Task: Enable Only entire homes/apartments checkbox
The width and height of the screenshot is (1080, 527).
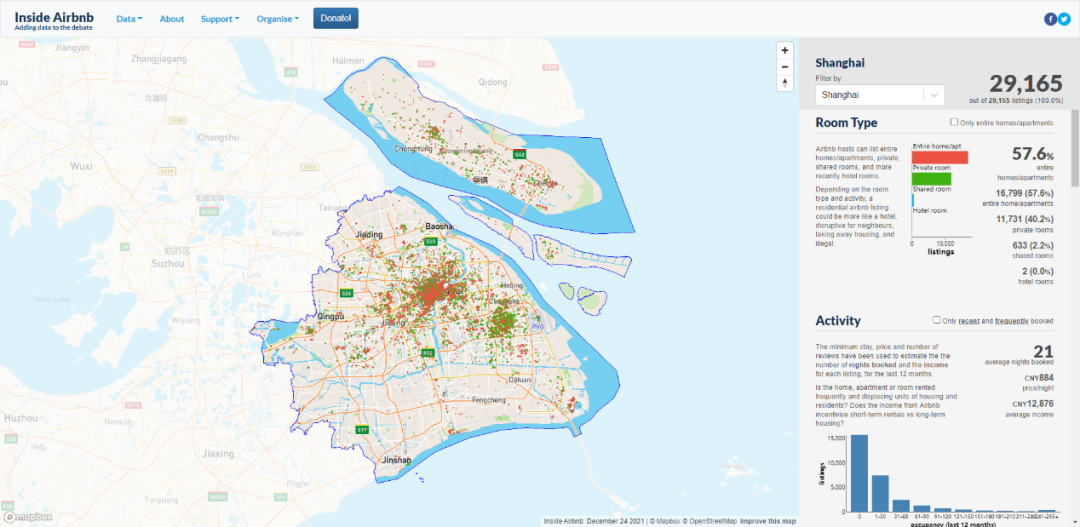Action: point(954,122)
